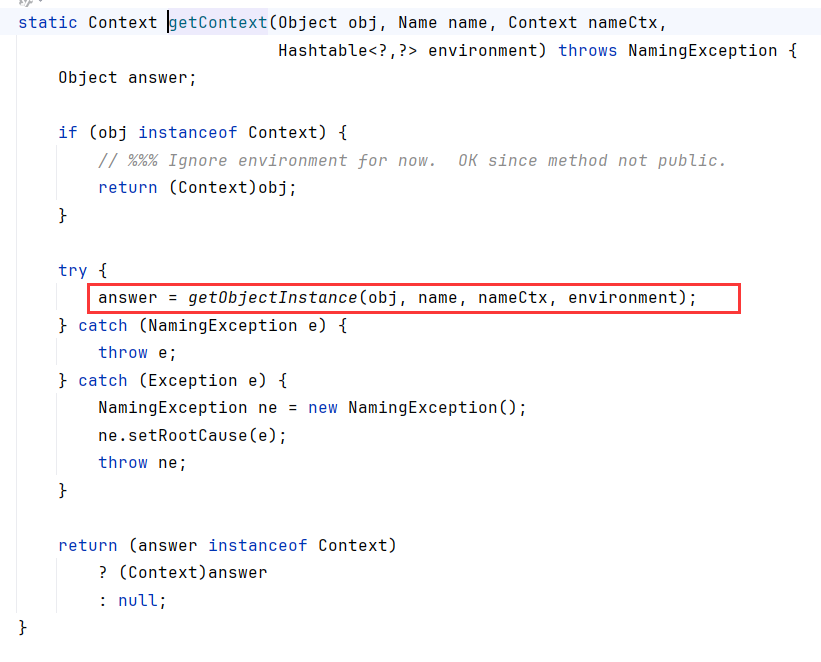
Task: Click the 'instanceof' keyword in if statement
Action: 187,133
